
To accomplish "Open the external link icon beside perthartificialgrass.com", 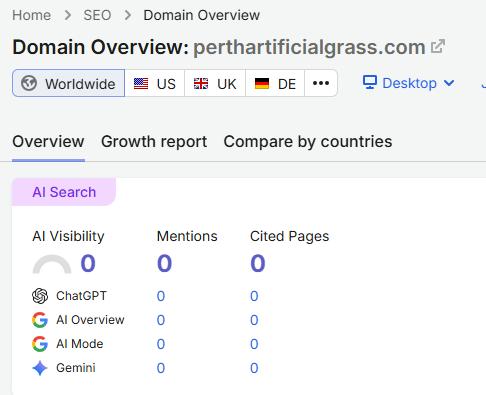I will click(438, 47).
